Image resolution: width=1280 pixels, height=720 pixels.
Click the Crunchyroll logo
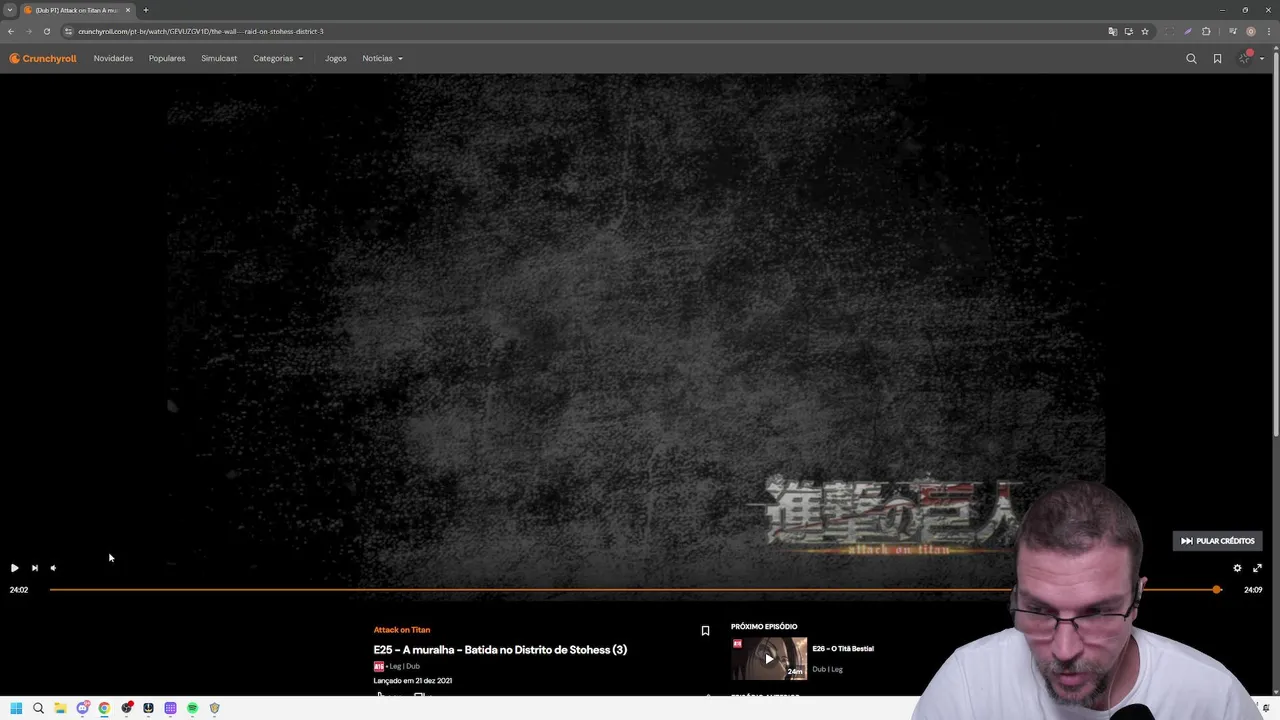coord(43,58)
